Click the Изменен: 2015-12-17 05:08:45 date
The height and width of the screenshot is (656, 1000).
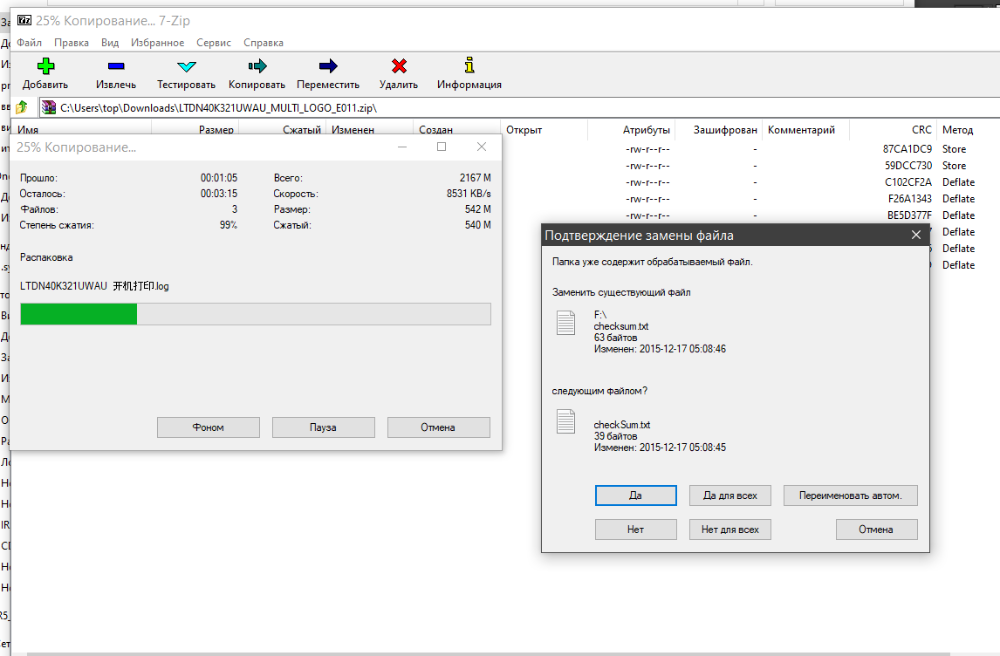point(659,448)
